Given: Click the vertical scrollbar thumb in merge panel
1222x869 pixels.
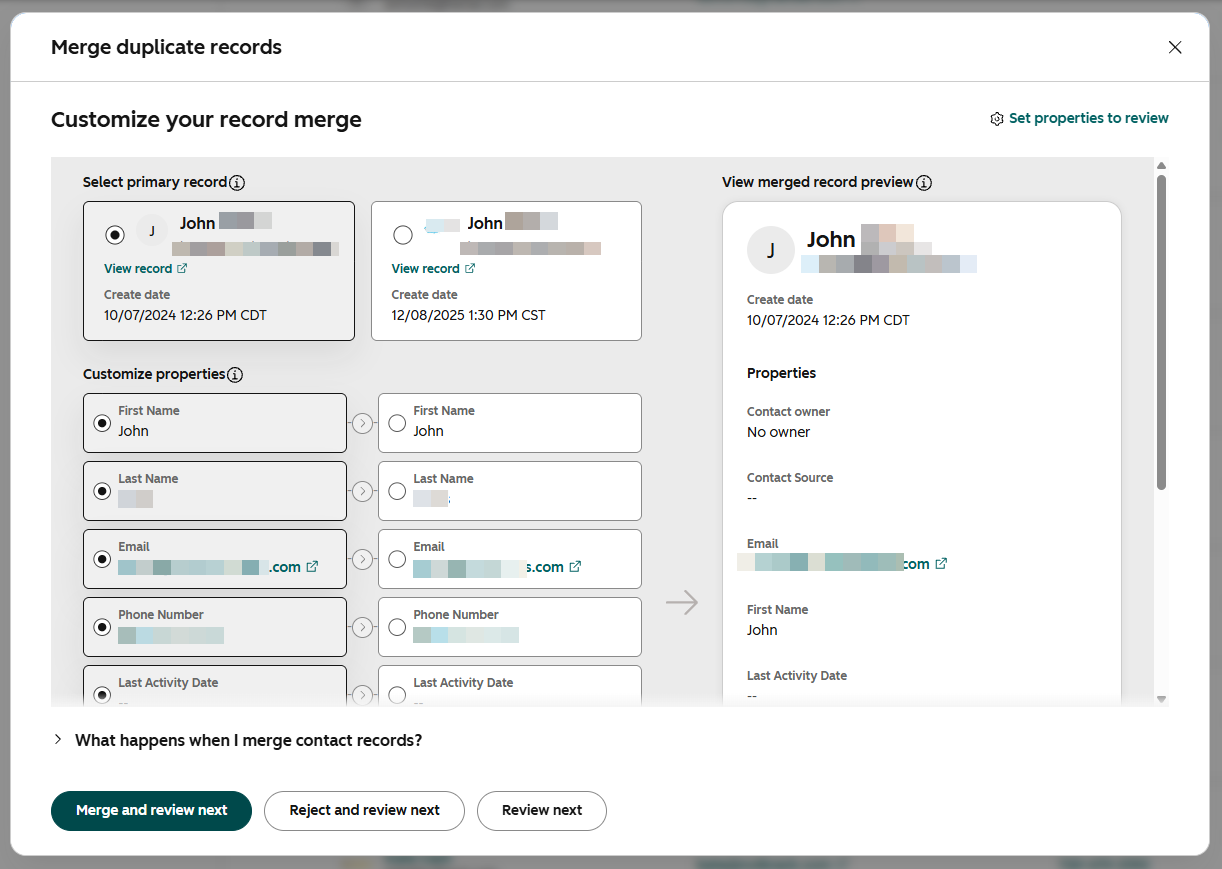Looking at the screenshot, I should point(1161,332).
